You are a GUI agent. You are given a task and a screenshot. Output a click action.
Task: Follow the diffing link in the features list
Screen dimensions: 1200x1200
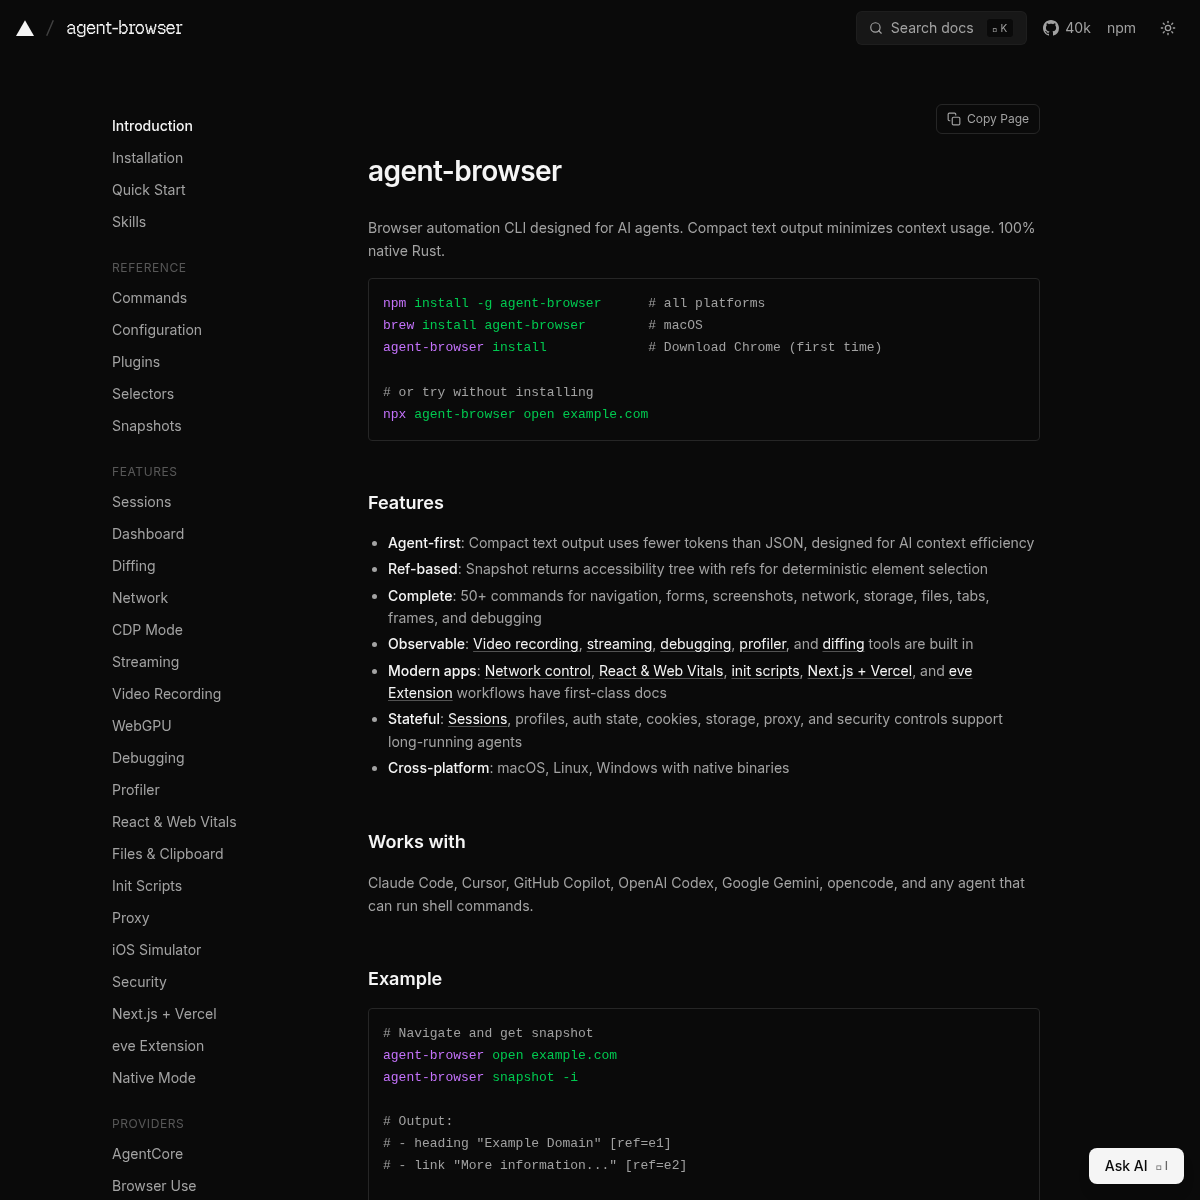[843, 644]
